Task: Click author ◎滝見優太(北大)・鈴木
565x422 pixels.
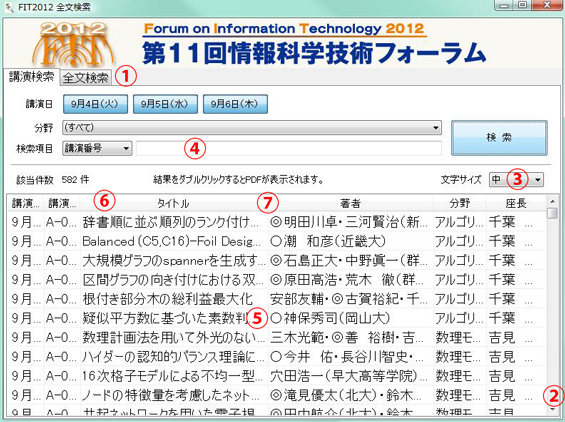Action: 346,396
